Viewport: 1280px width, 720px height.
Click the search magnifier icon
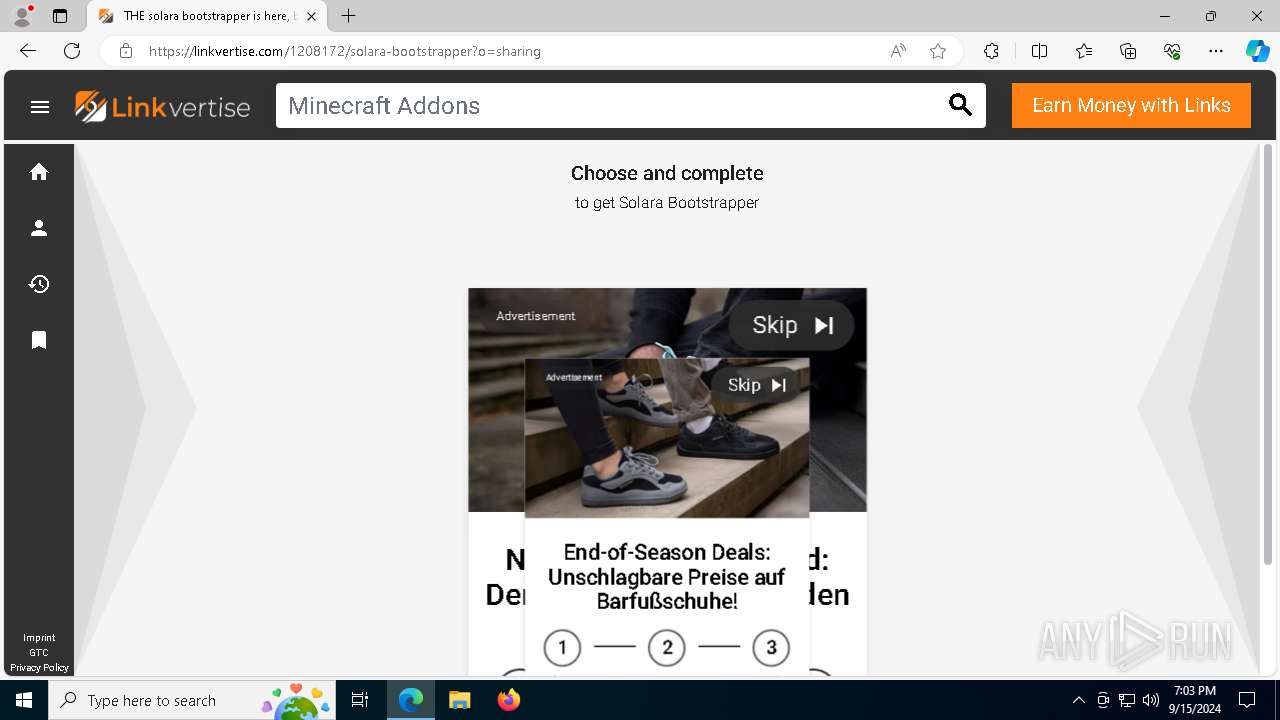(x=960, y=105)
